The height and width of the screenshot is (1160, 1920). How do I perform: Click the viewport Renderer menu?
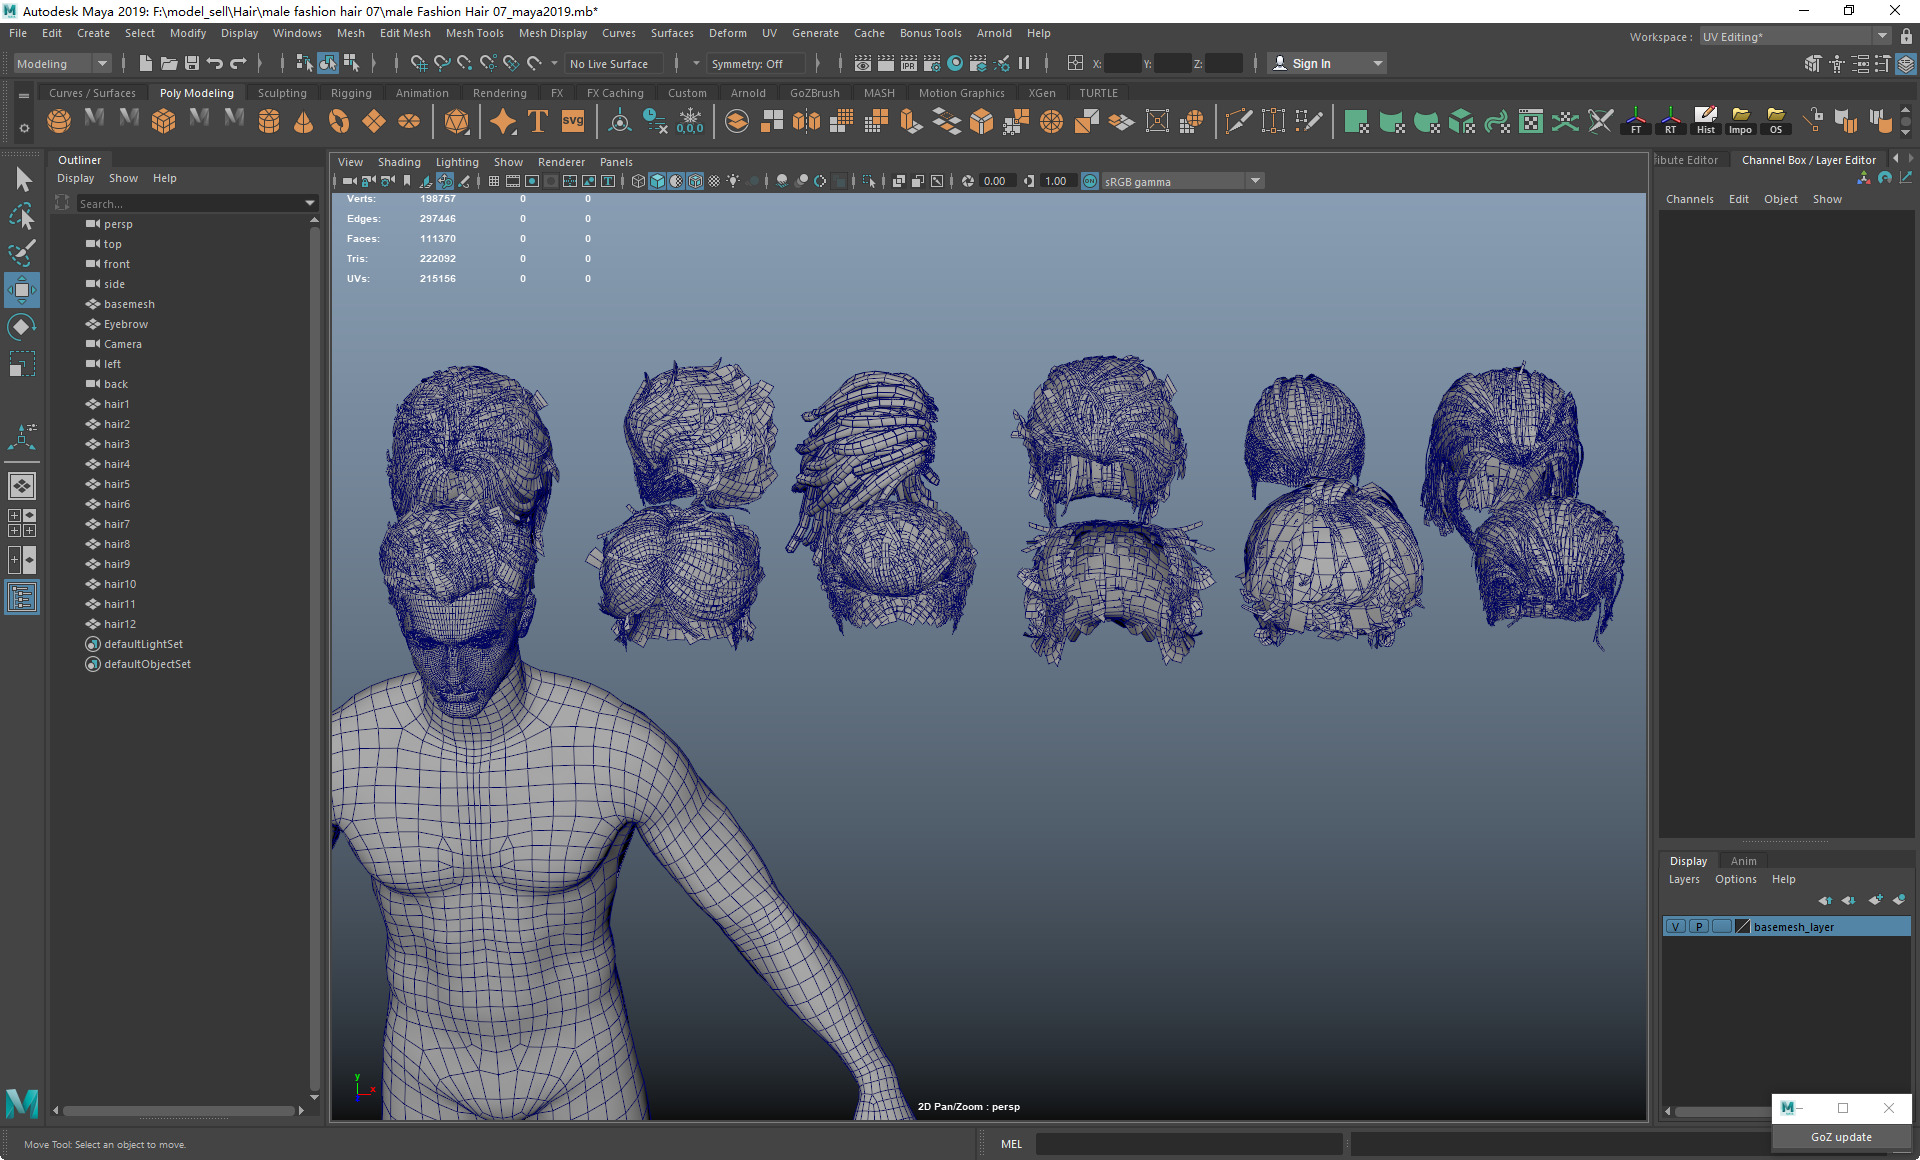click(561, 162)
